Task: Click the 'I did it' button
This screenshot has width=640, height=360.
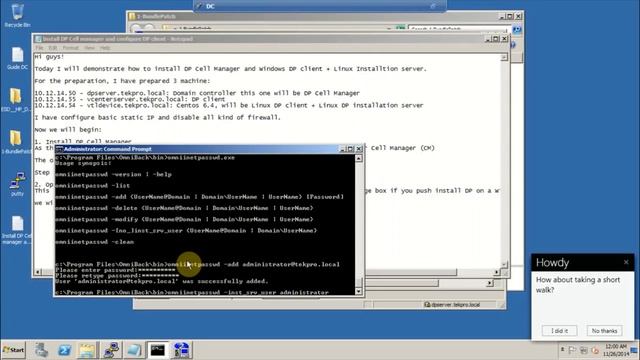Action: (x=559, y=331)
